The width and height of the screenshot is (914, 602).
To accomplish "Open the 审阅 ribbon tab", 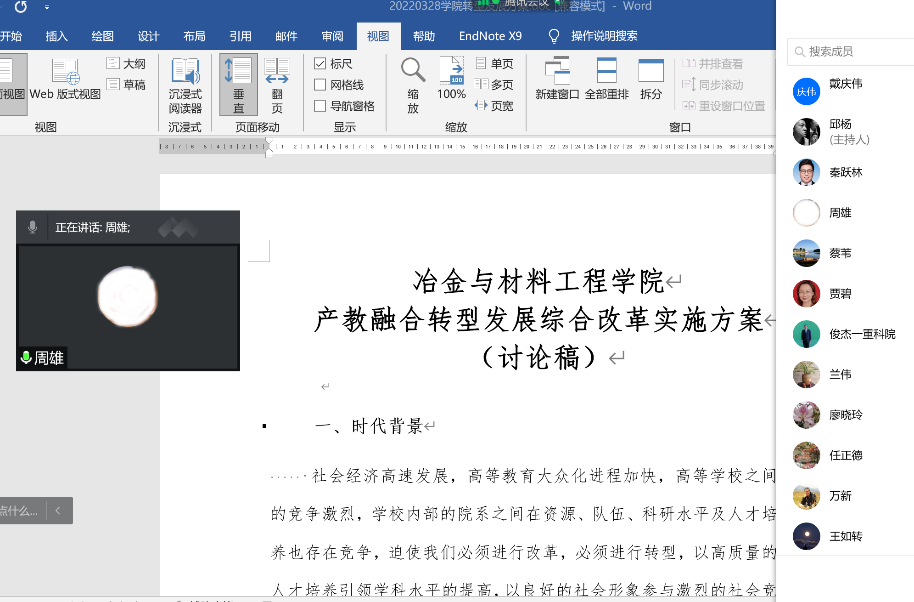I will [332, 36].
